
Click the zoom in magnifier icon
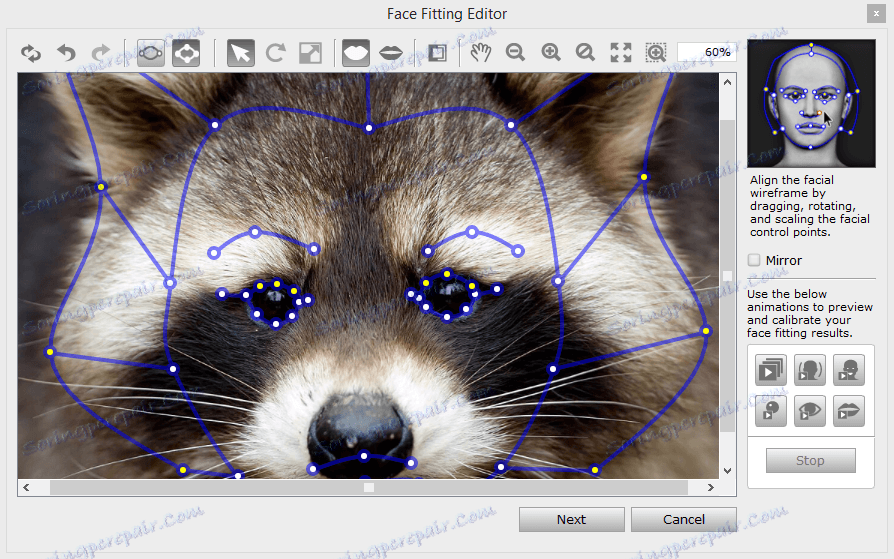550,53
